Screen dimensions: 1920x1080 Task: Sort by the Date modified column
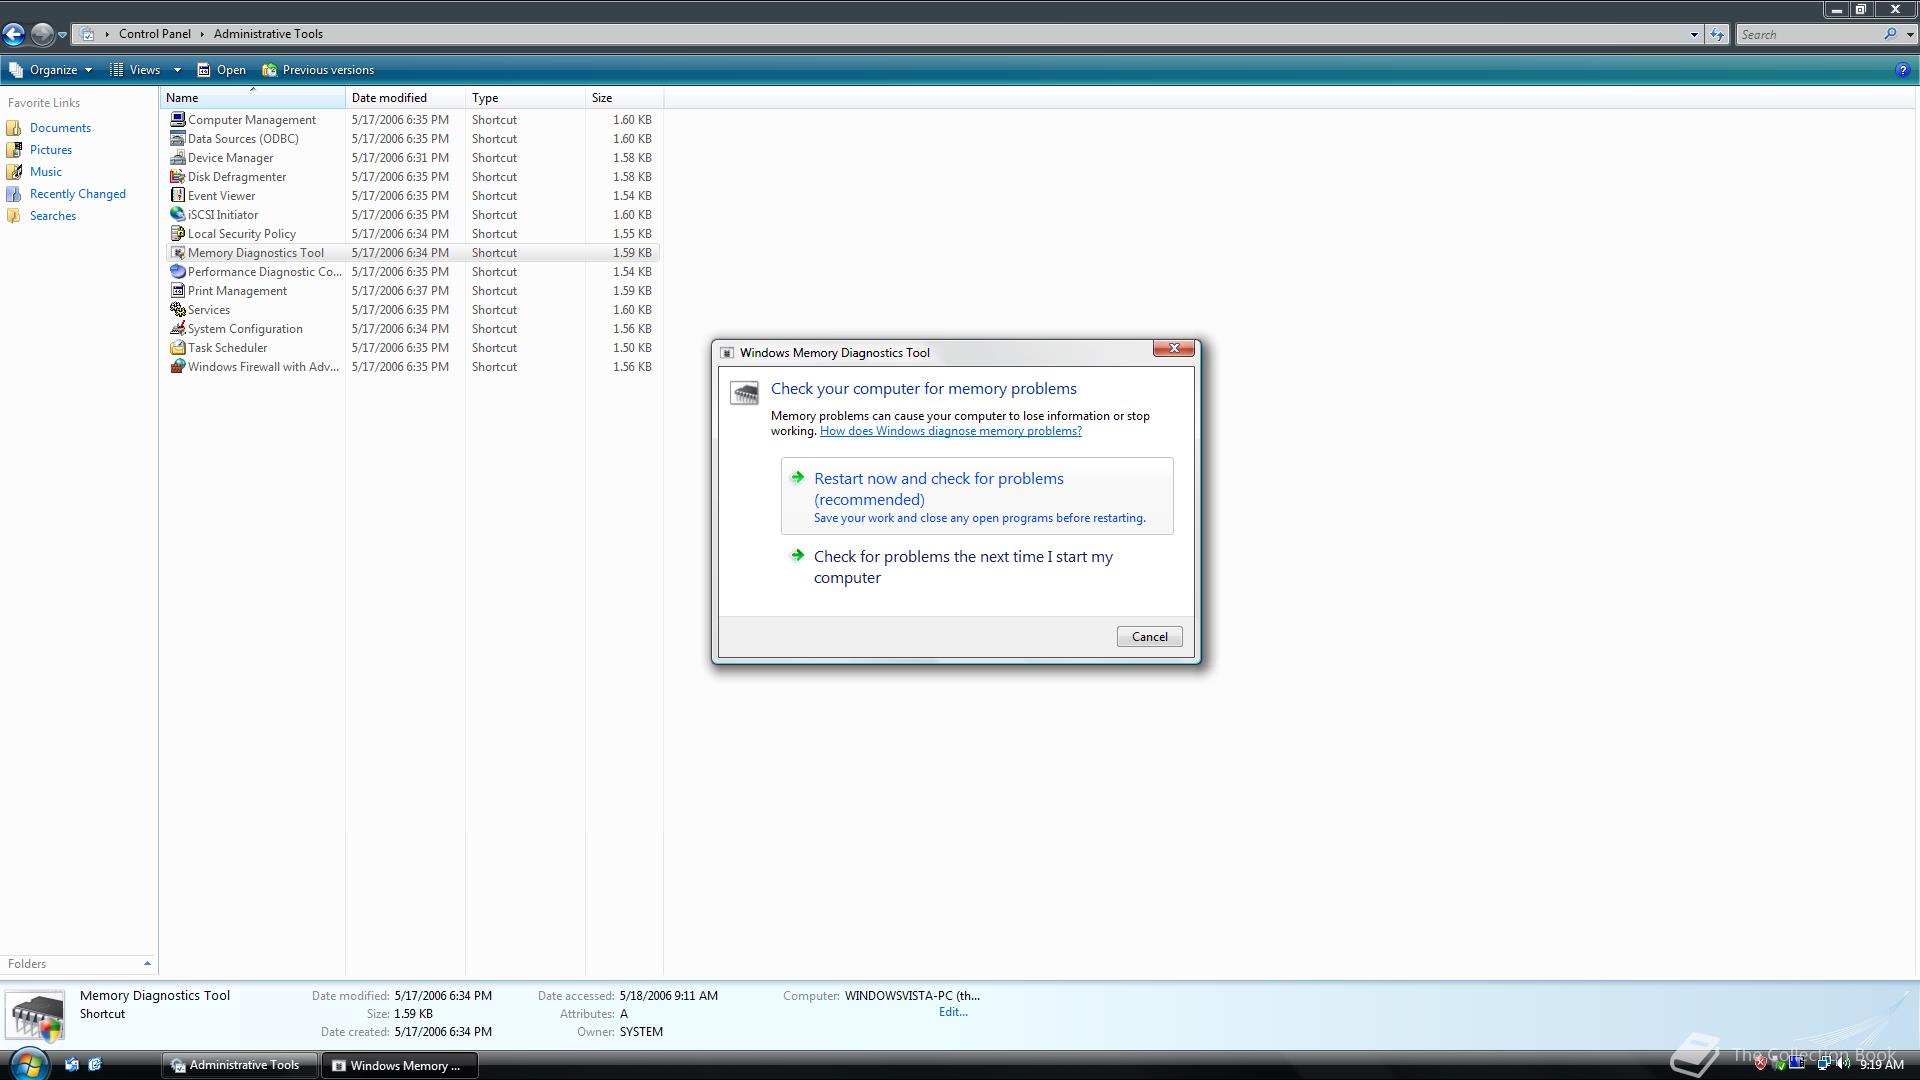[x=405, y=98]
